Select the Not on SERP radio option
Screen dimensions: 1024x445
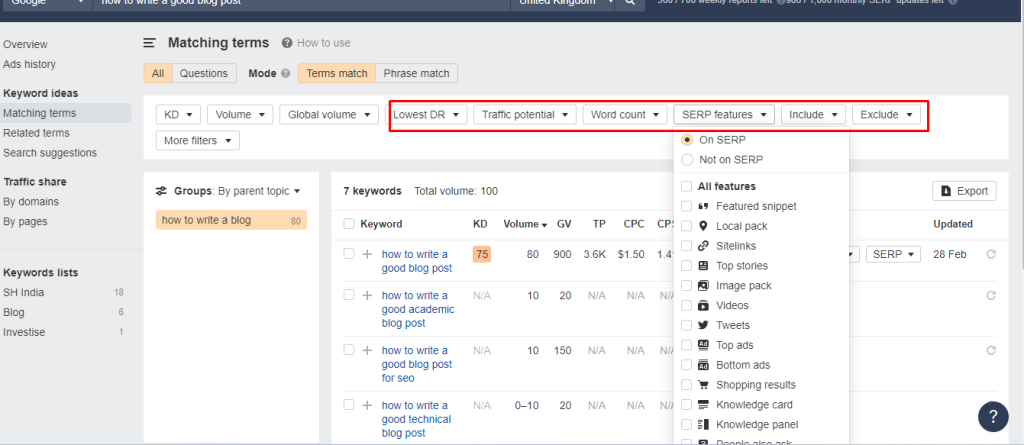pyautogui.click(x=686, y=159)
